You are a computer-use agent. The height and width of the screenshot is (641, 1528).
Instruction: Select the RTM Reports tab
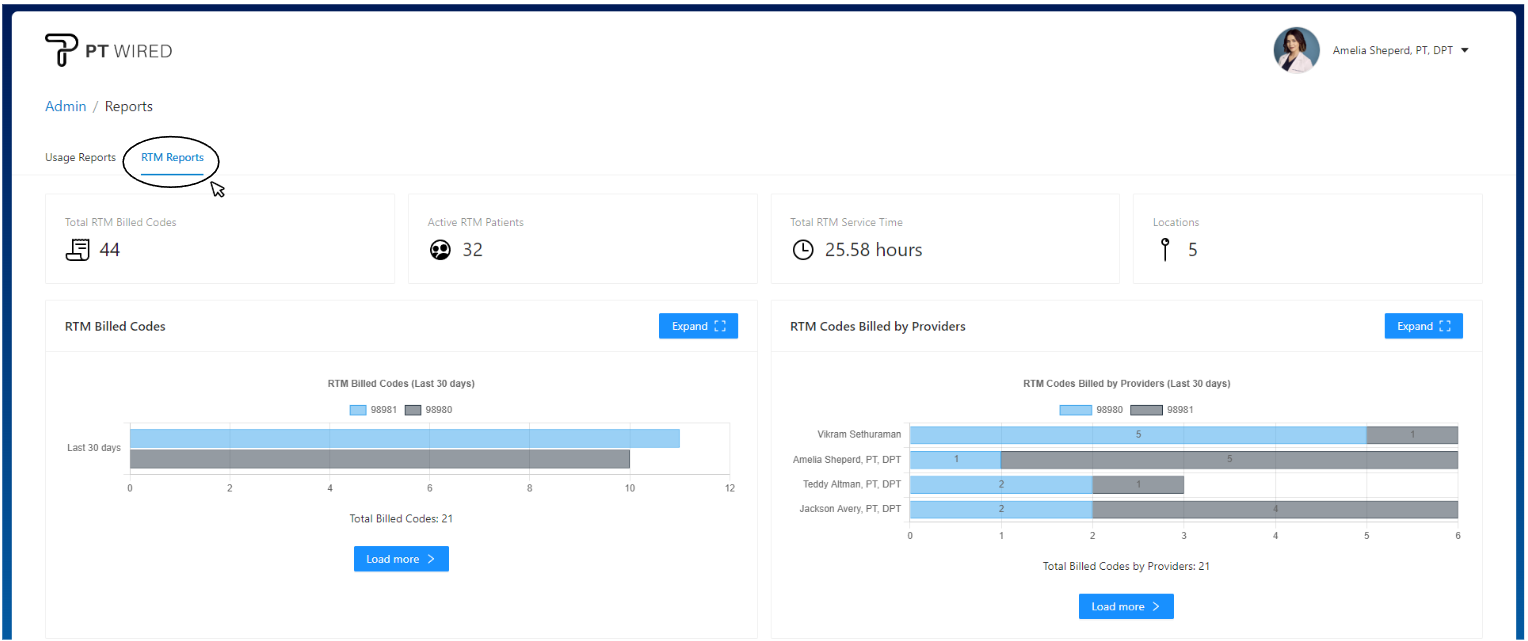172,158
